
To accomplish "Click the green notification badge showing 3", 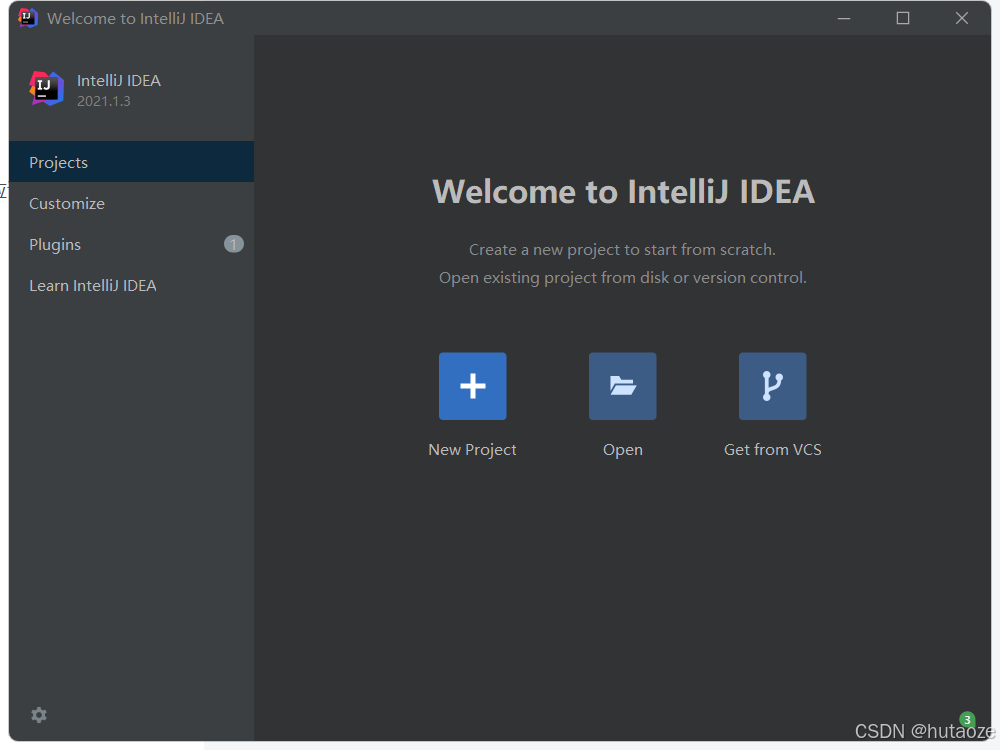I will coord(967,720).
